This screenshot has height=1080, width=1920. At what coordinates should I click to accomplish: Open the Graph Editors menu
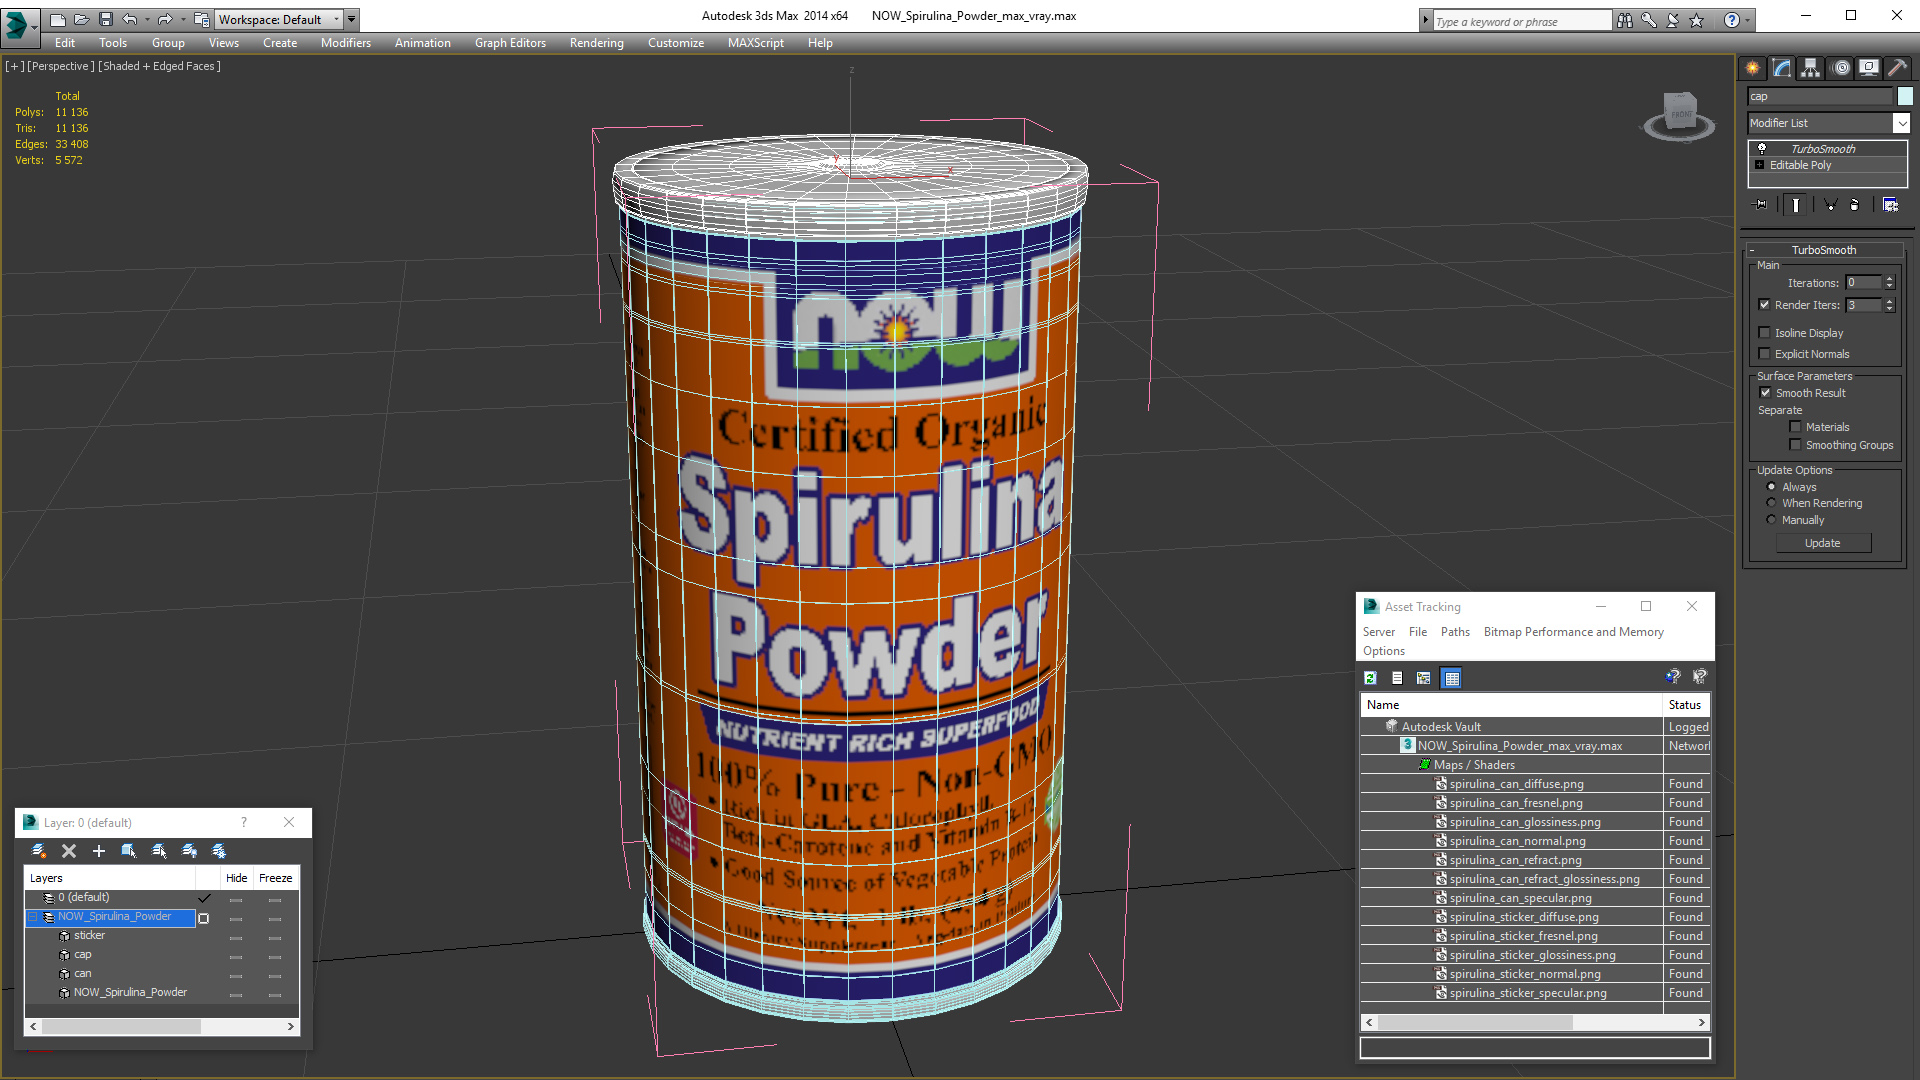(x=510, y=43)
